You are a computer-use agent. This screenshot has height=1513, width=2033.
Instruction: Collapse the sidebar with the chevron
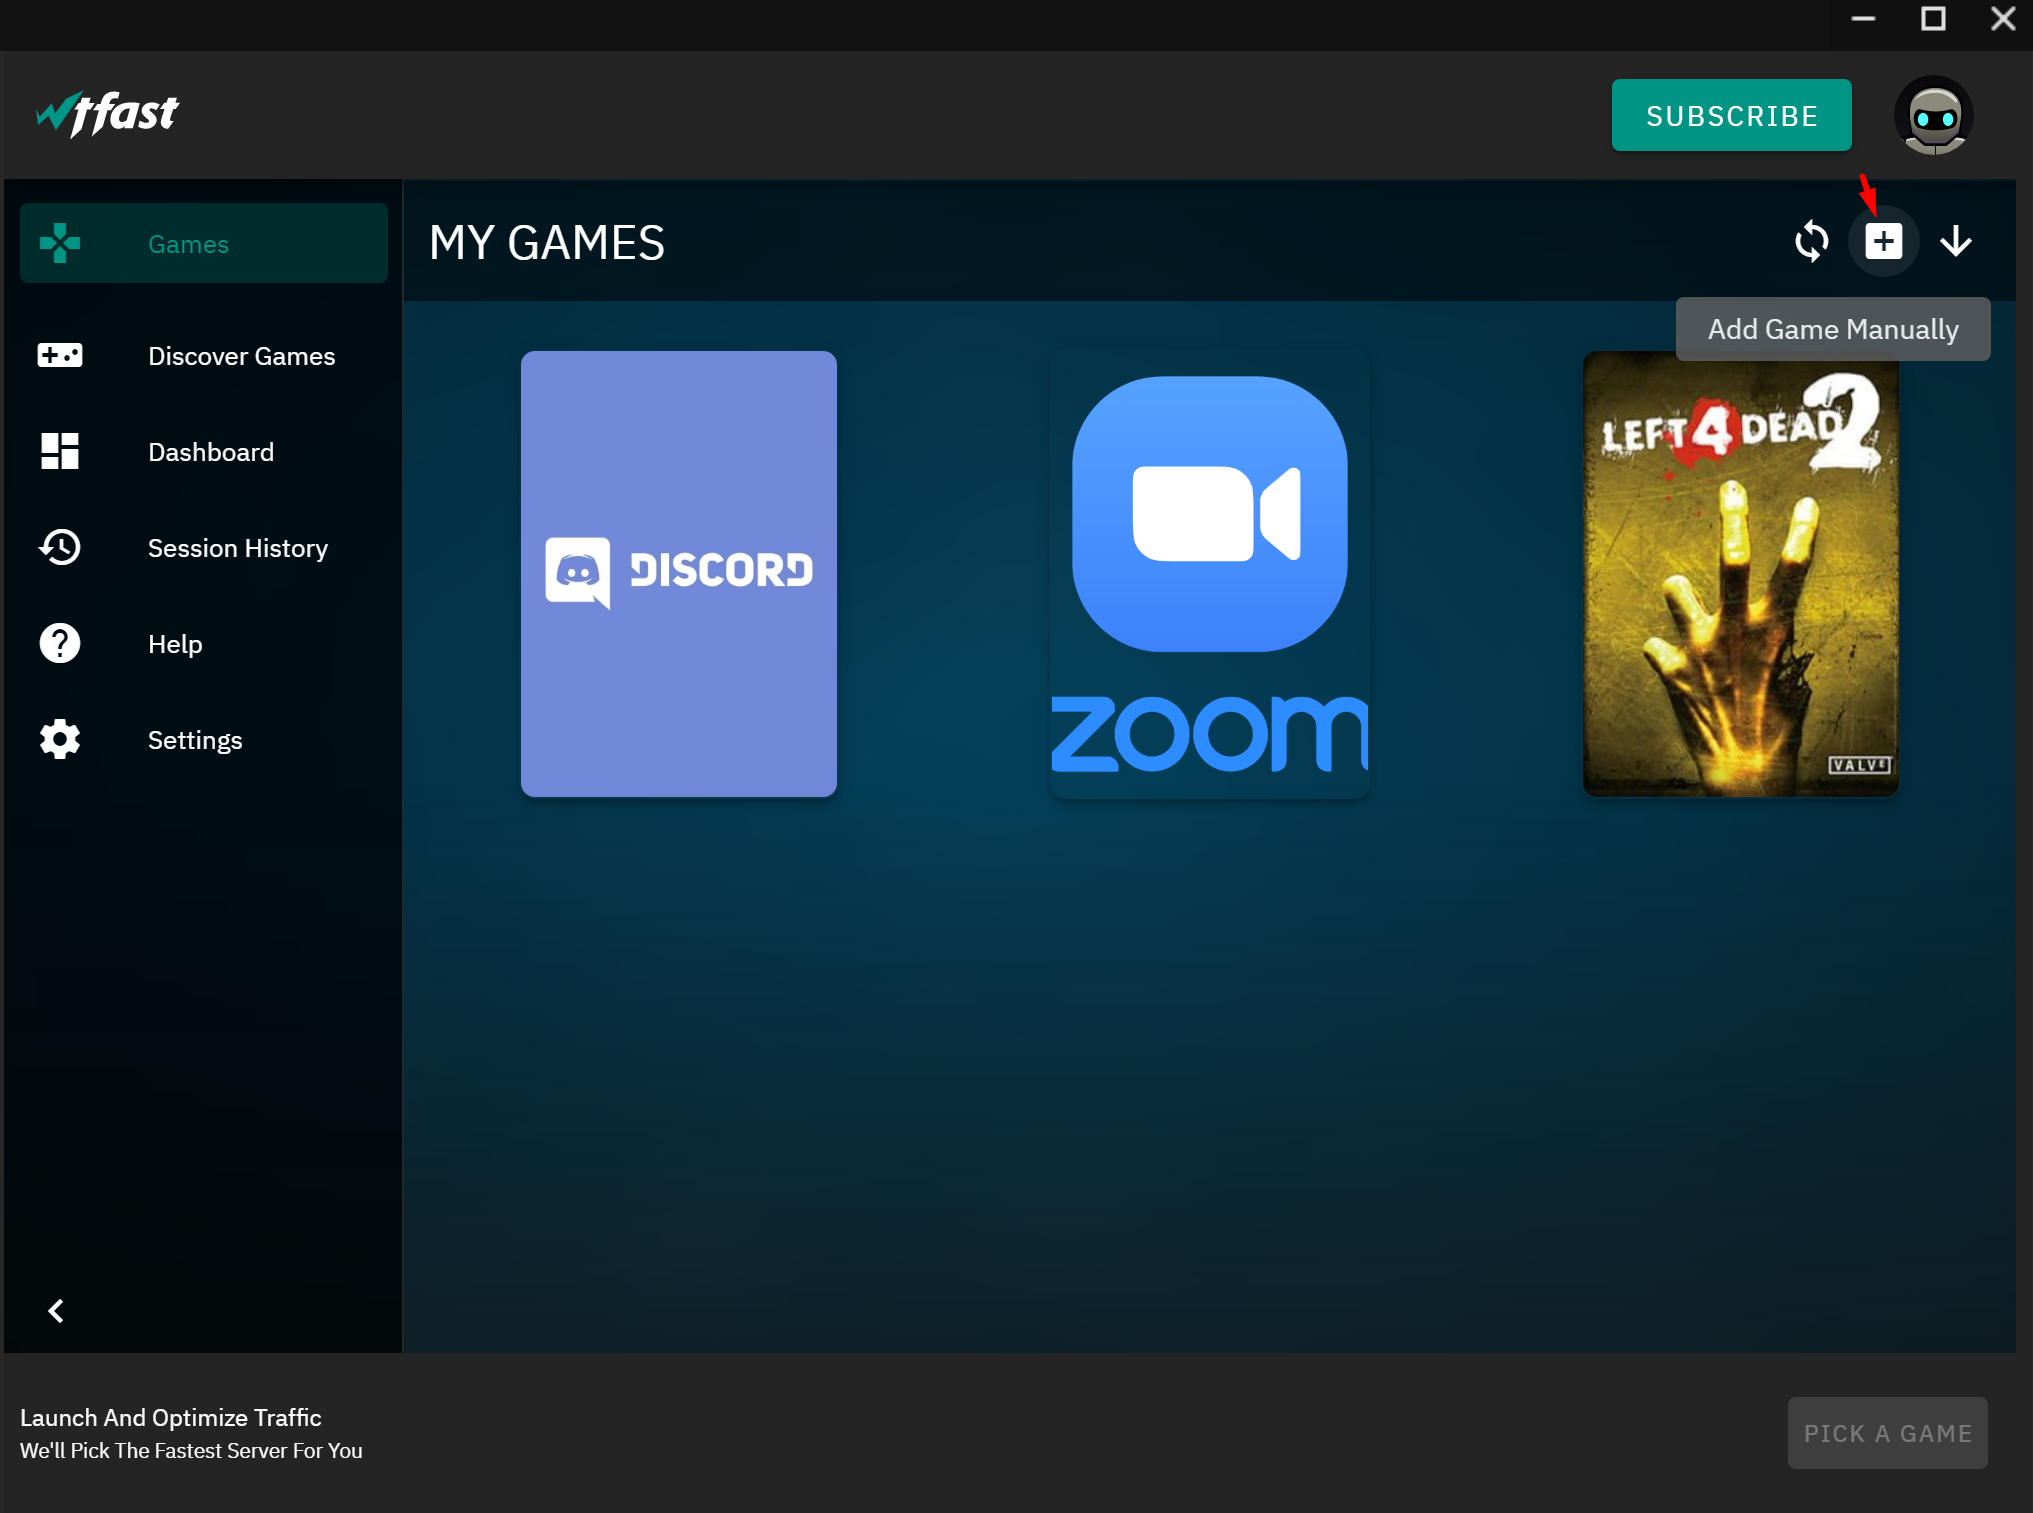(x=56, y=1311)
